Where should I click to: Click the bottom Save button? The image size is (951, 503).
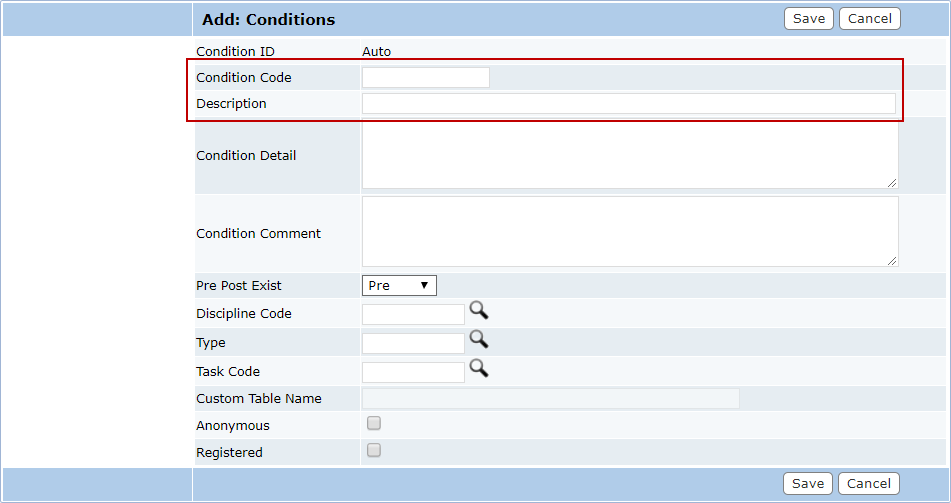pos(808,484)
